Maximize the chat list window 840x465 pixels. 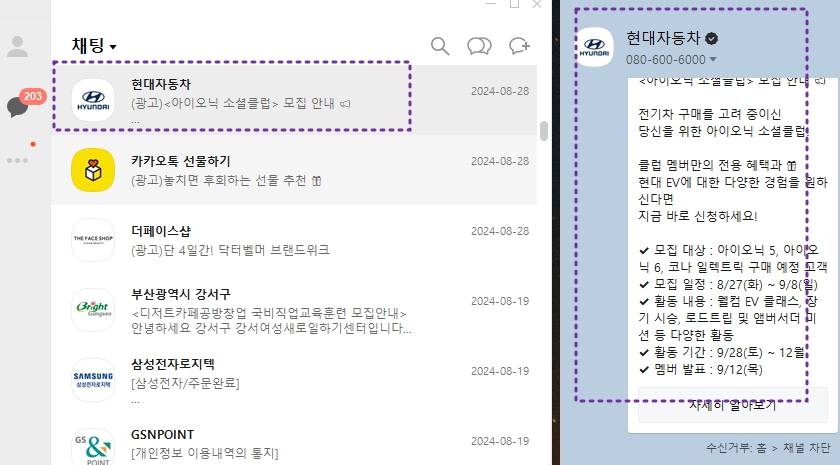point(514,4)
